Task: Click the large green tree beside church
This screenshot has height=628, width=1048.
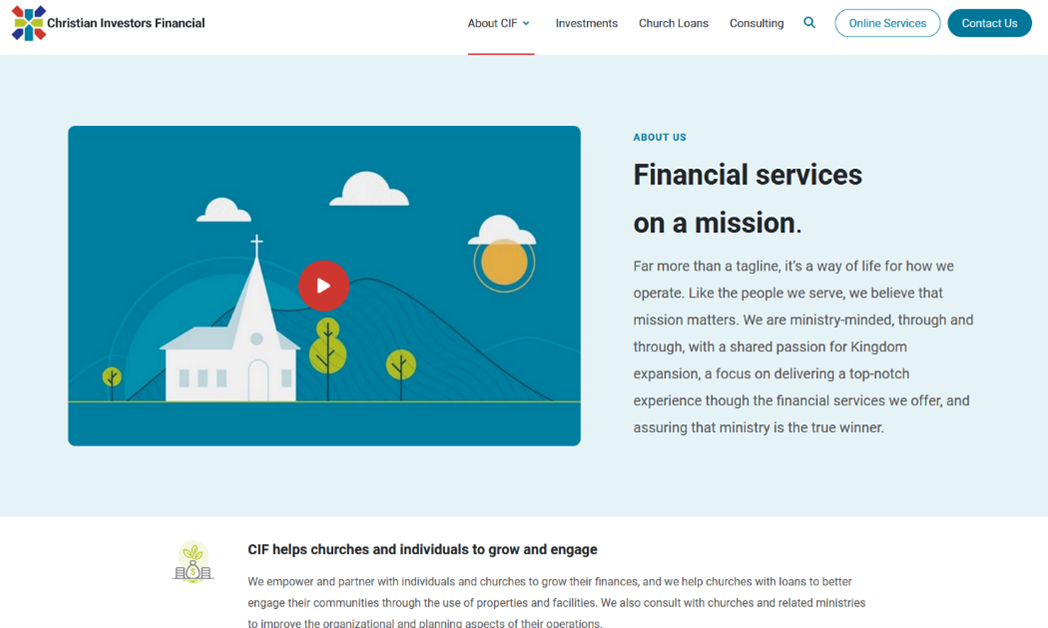Action: click(327, 352)
